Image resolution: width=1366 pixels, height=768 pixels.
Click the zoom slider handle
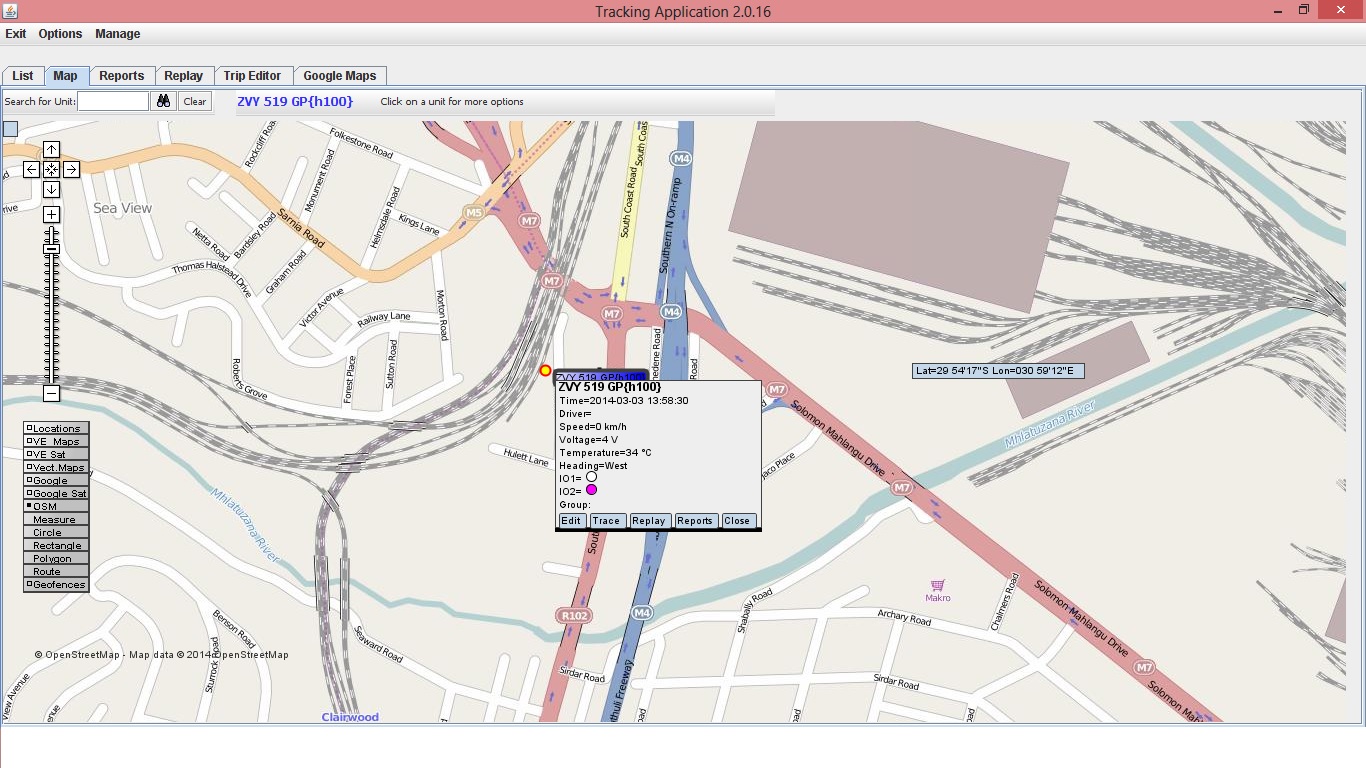[x=51, y=249]
